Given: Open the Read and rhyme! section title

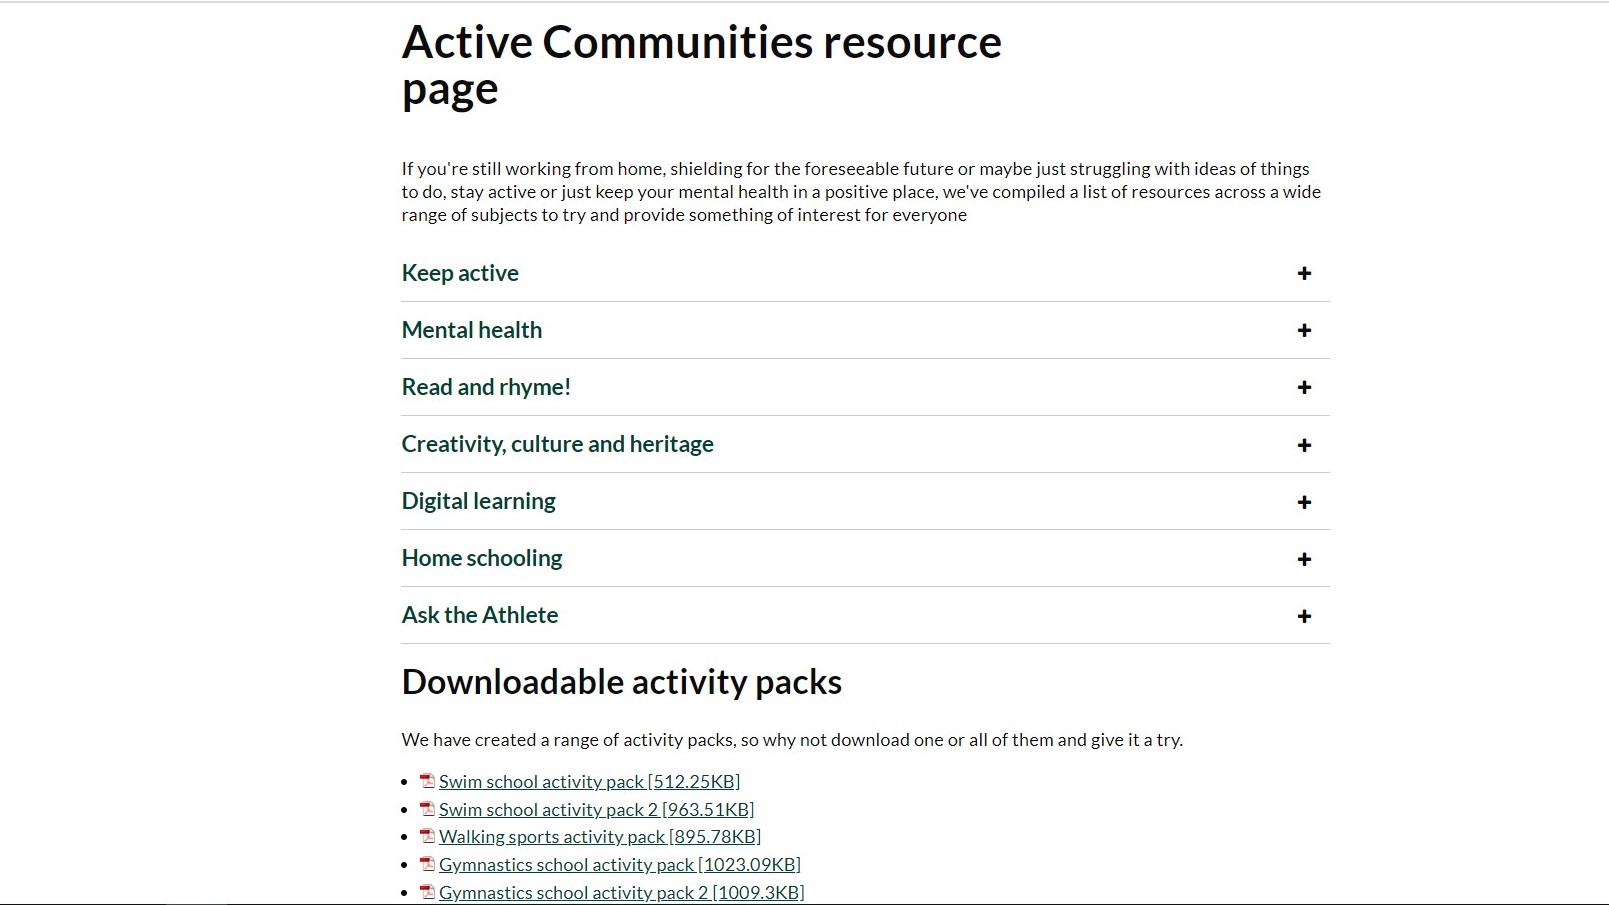Looking at the screenshot, I should point(486,387).
